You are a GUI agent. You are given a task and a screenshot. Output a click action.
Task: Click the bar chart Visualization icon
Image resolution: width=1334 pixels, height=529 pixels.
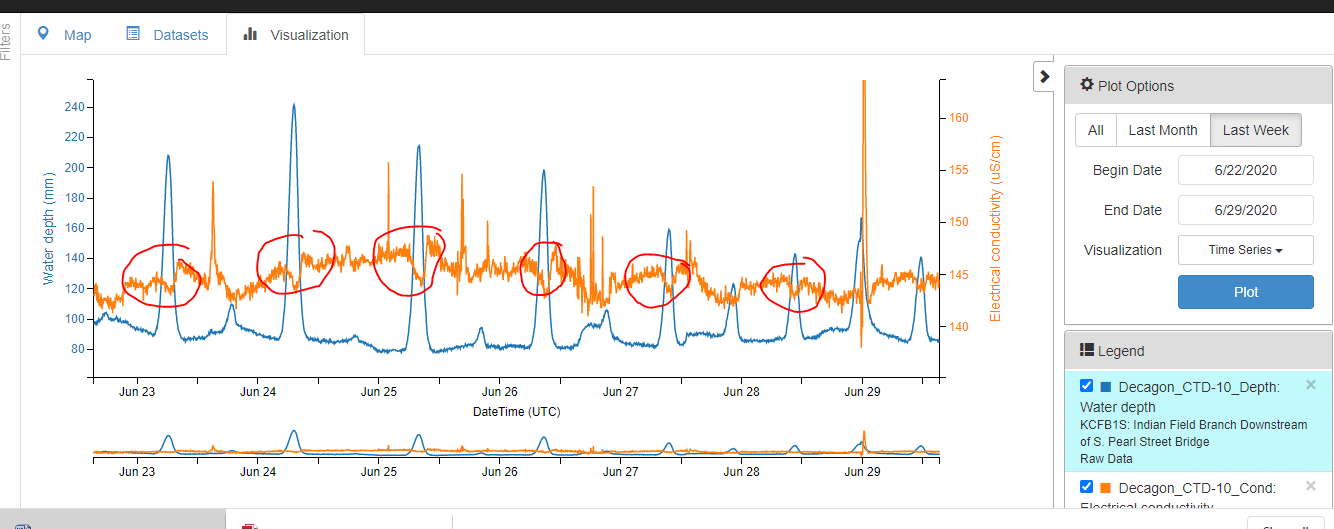click(x=250, y=35)
